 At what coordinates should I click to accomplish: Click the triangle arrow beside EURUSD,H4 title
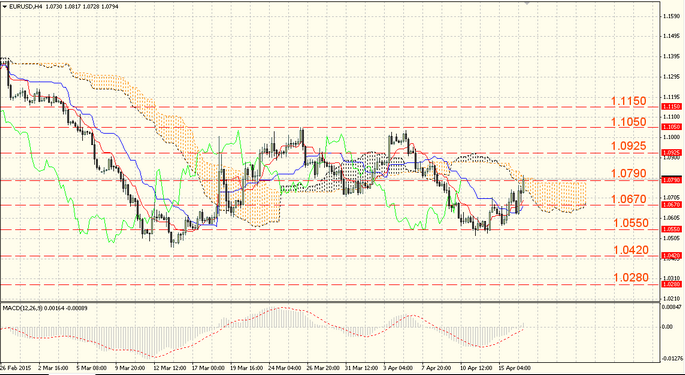[5, 7]
